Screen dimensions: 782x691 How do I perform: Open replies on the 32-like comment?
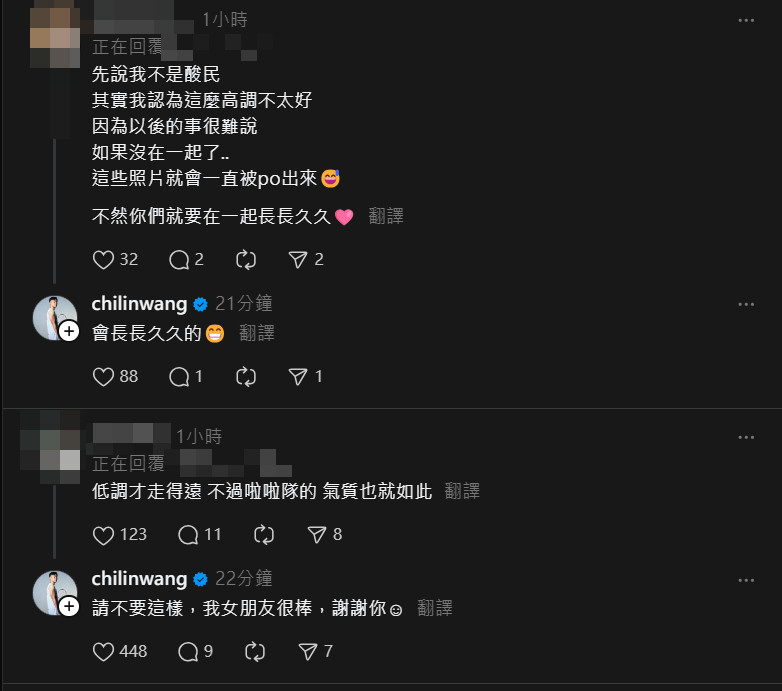(179, 260)
